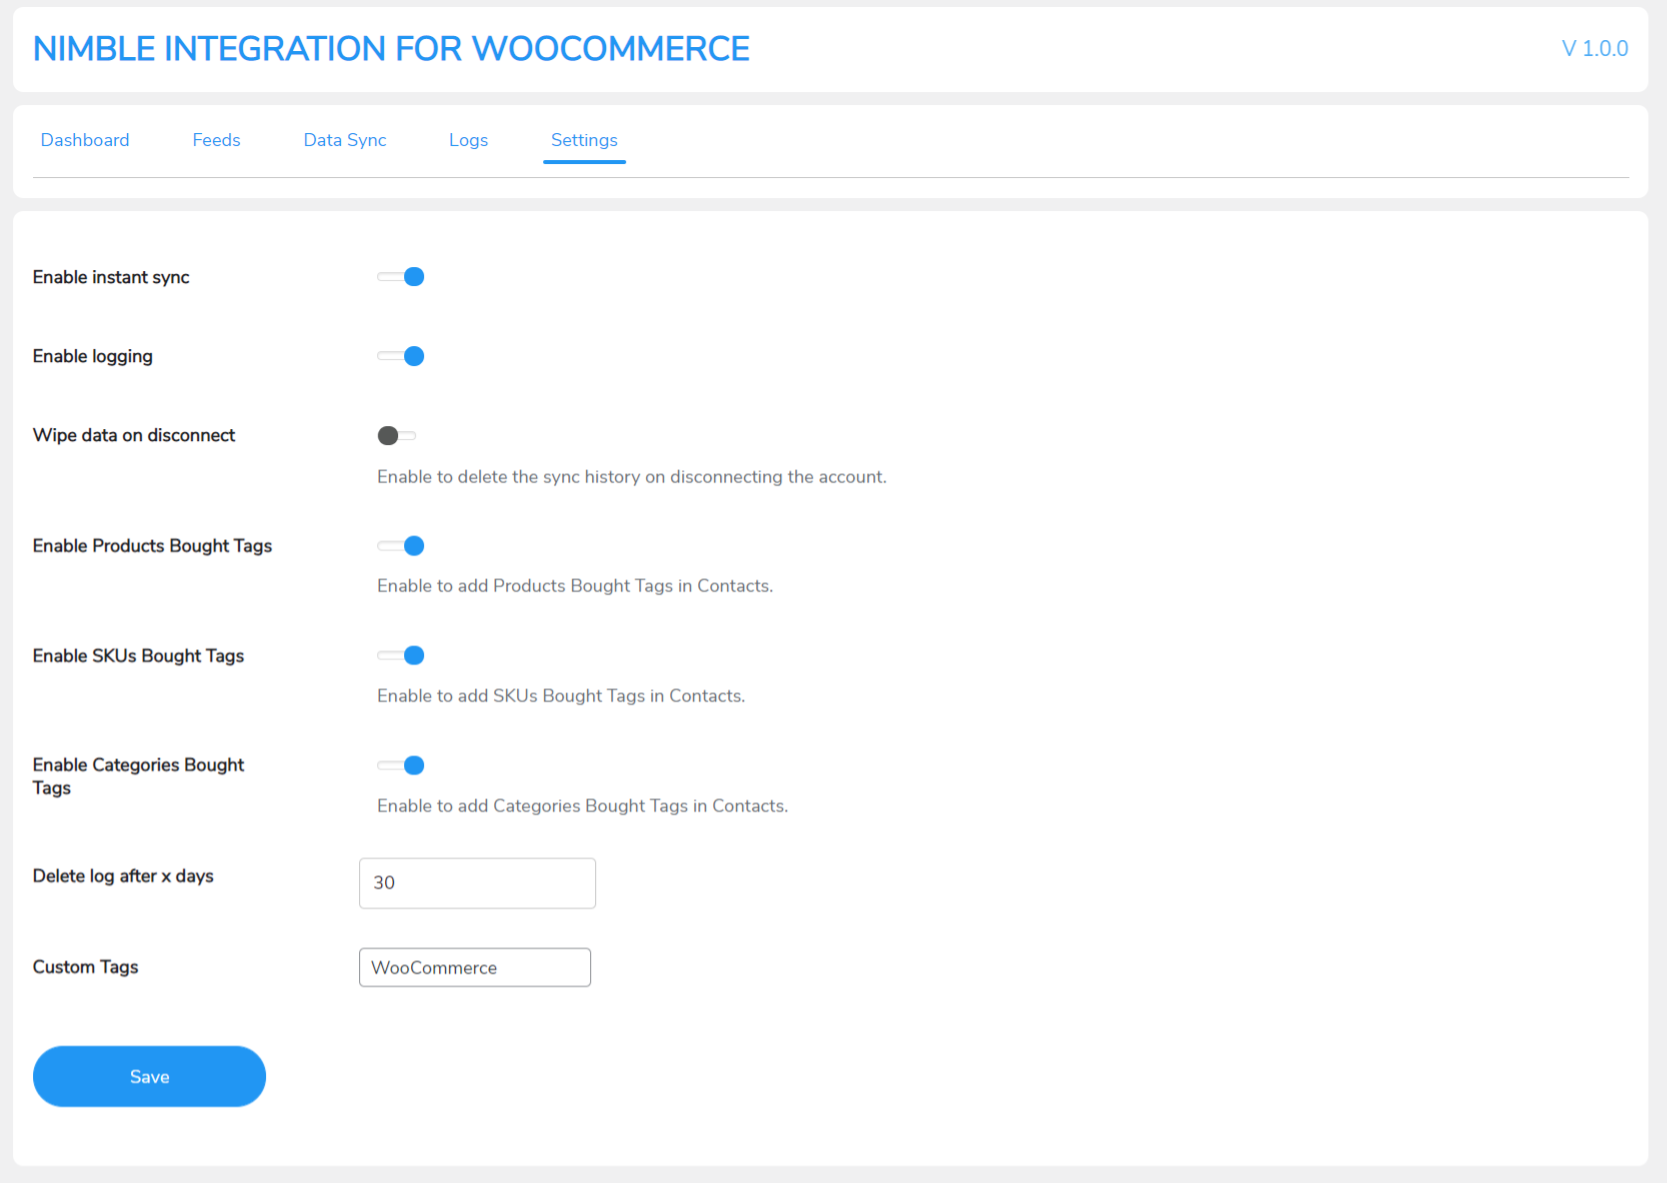Click the Wipe data on disconnect label
Viewport: 1667px width, 1183px height.
[x=133, y=435]
